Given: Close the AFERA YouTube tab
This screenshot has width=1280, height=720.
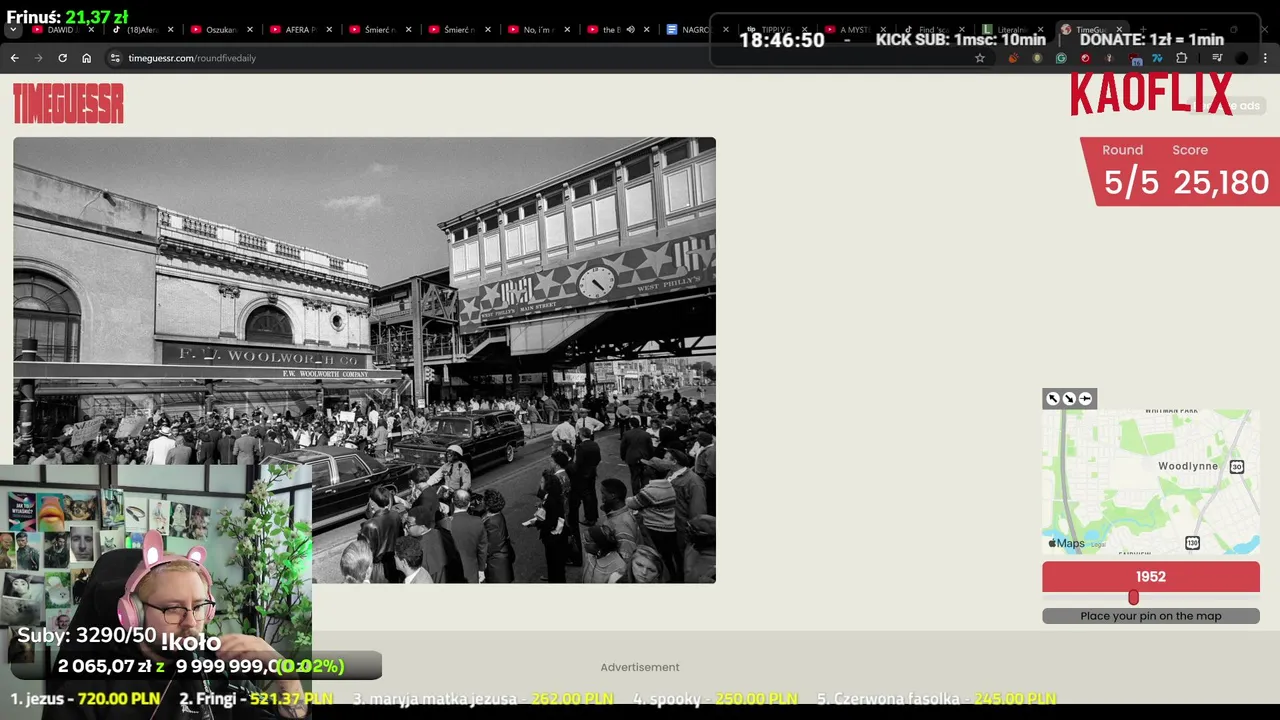Looking at the screenshot, I should pos(329,30).
